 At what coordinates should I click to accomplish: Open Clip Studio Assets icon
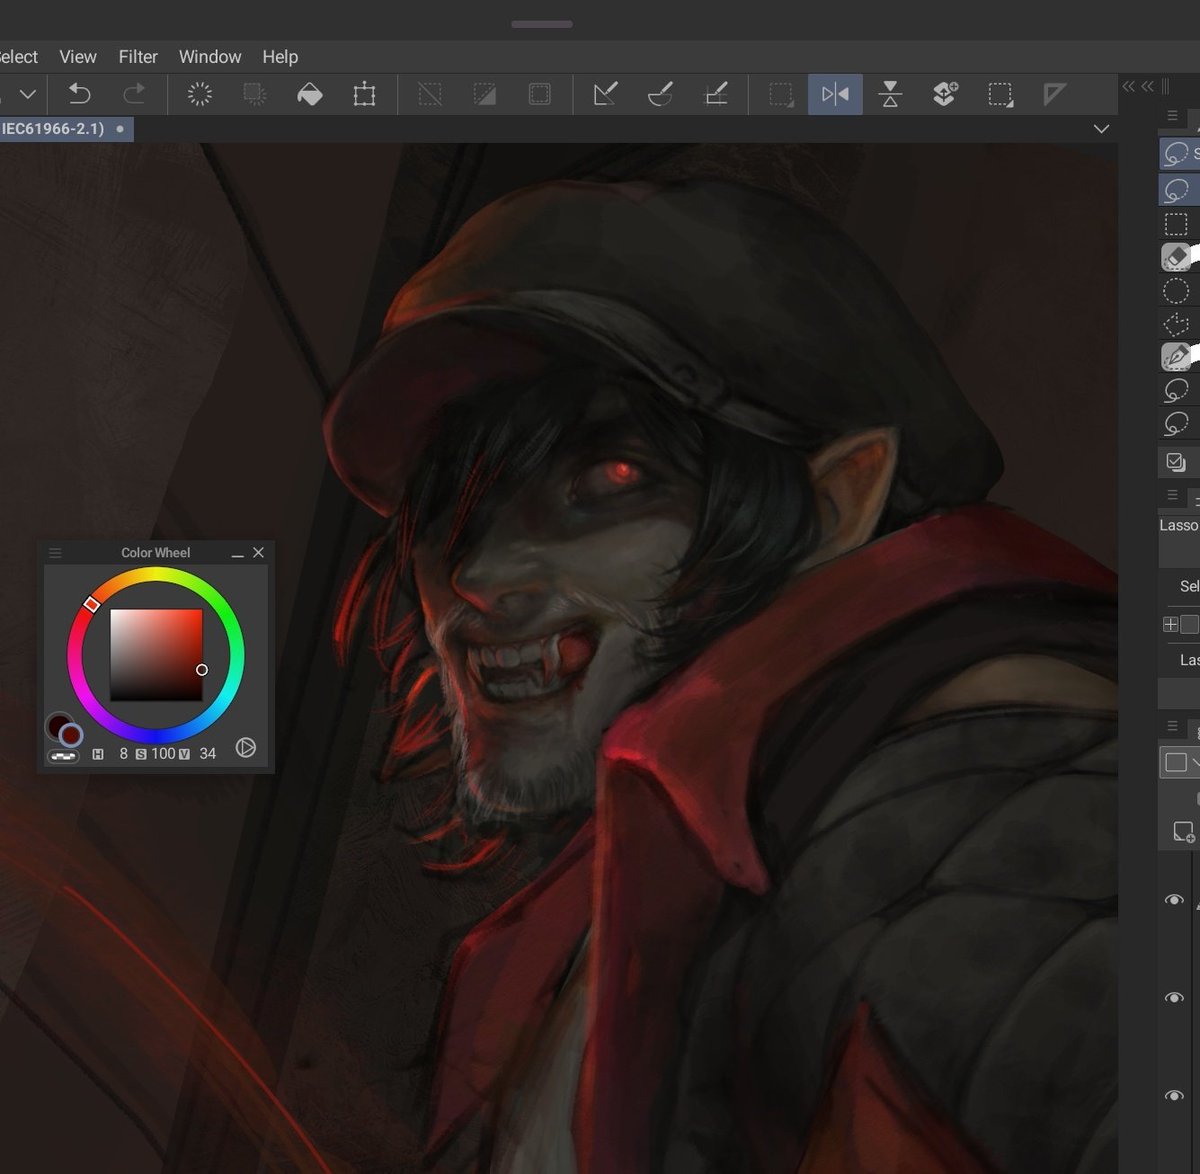[x=945, y=94]
